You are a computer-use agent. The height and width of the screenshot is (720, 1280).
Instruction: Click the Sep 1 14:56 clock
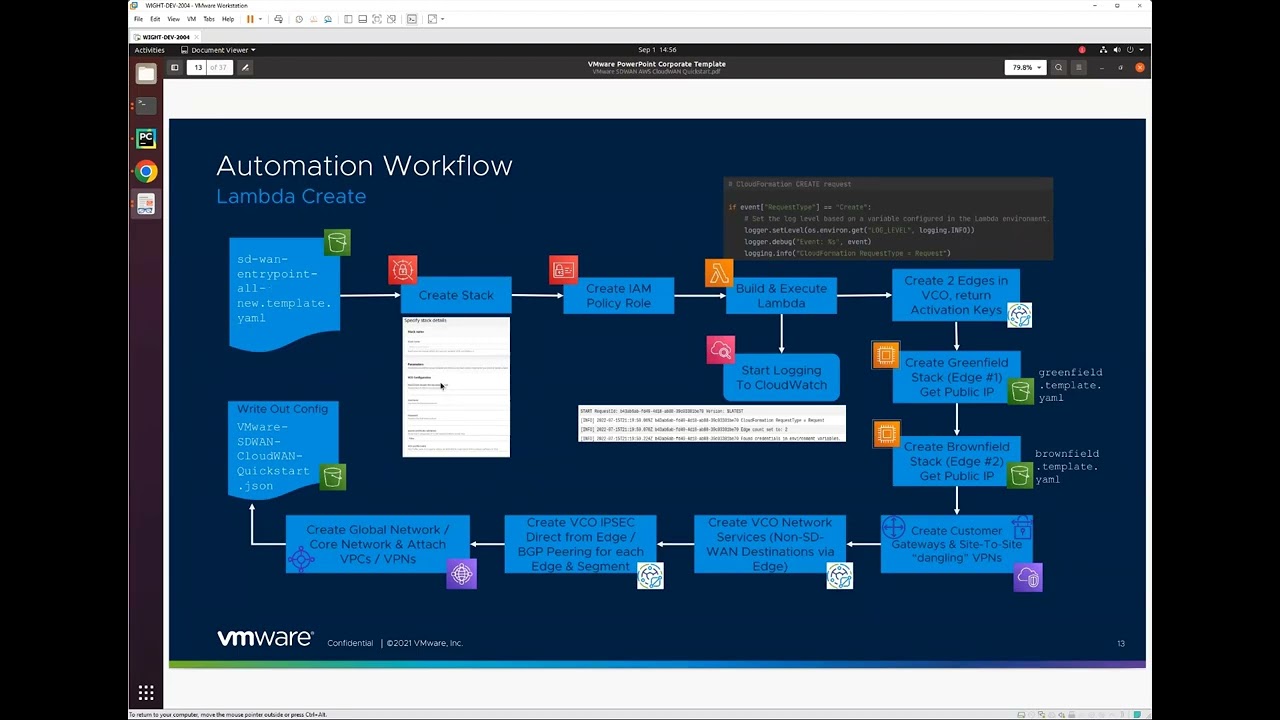(x=657, y=50)
